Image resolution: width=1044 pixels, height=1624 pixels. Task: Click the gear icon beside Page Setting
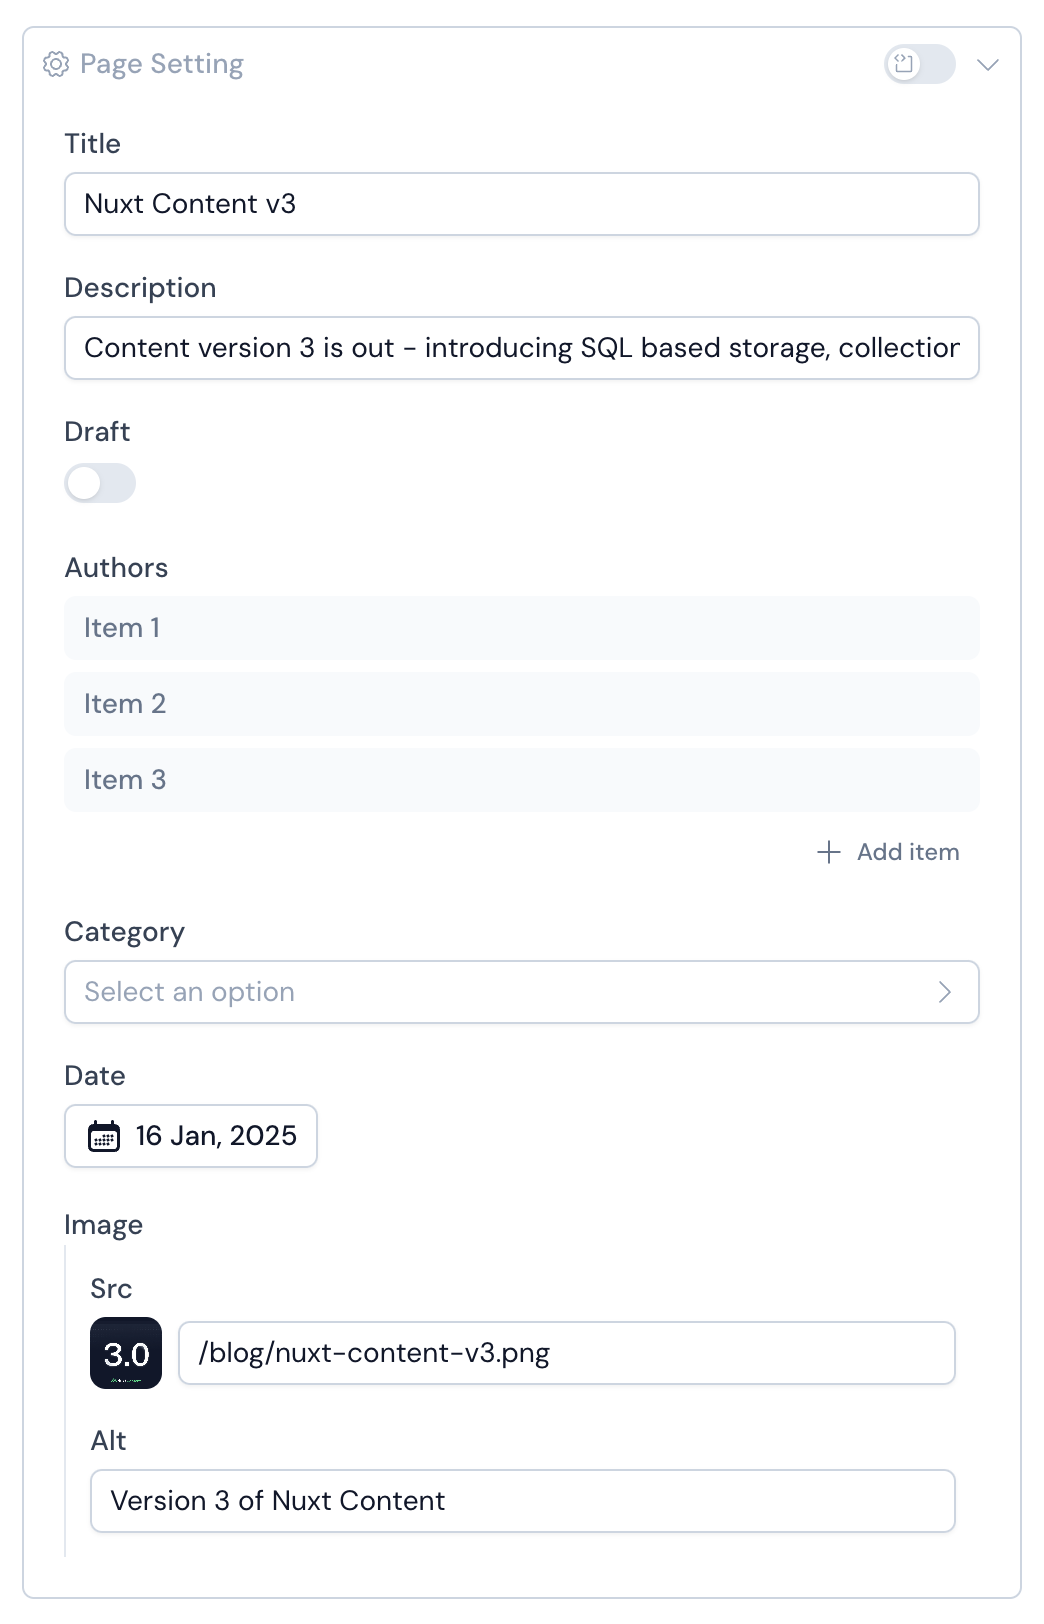coord(56,64)
